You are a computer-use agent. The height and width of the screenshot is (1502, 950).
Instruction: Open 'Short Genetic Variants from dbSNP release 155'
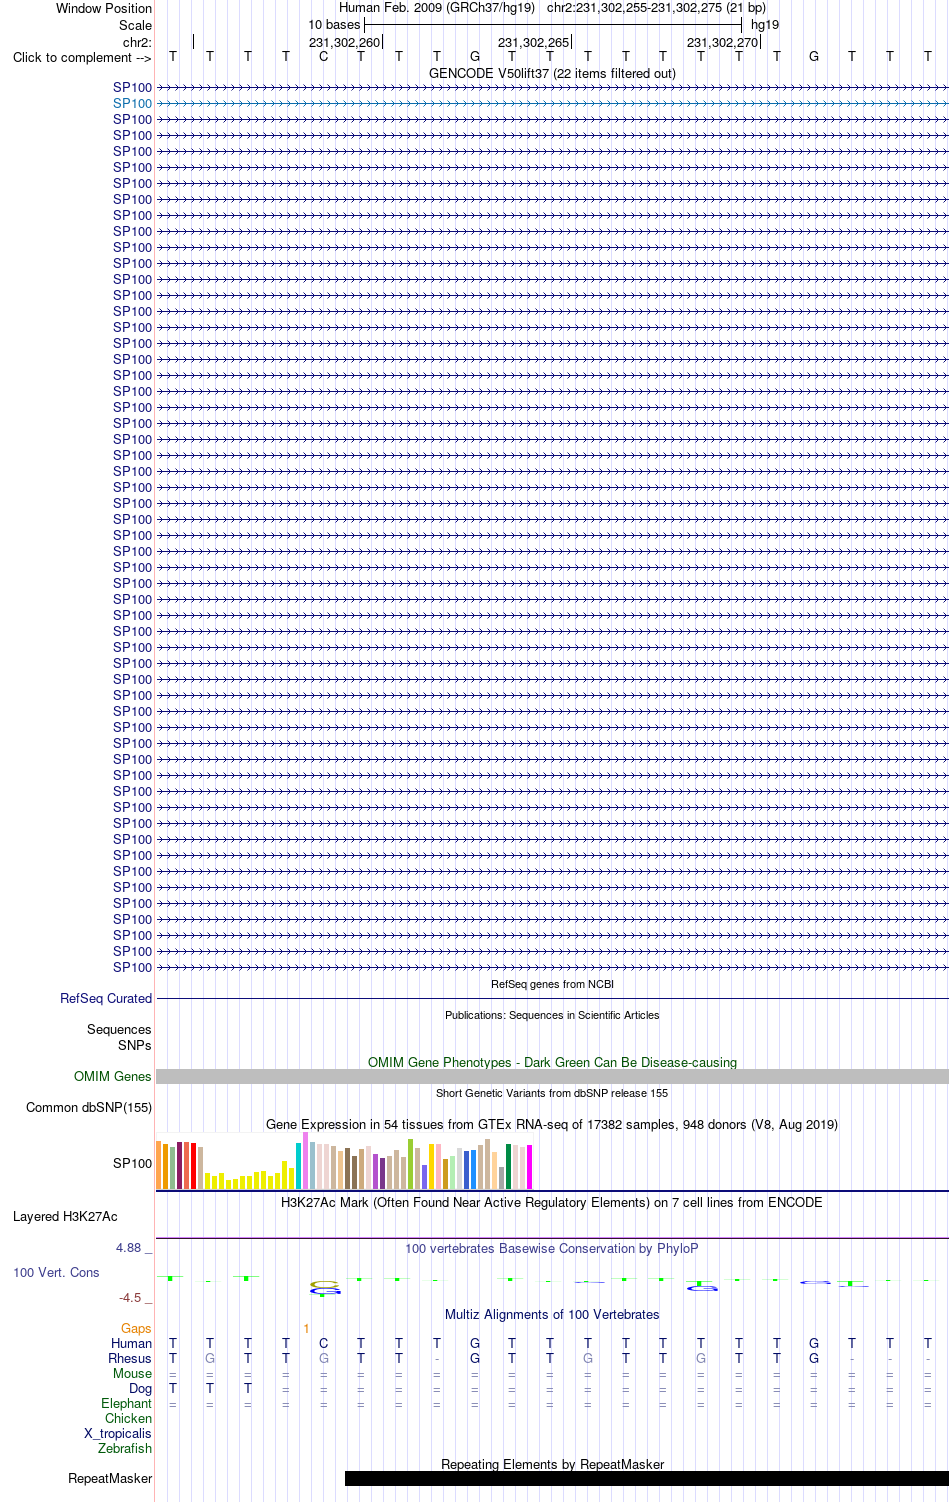552,1093
